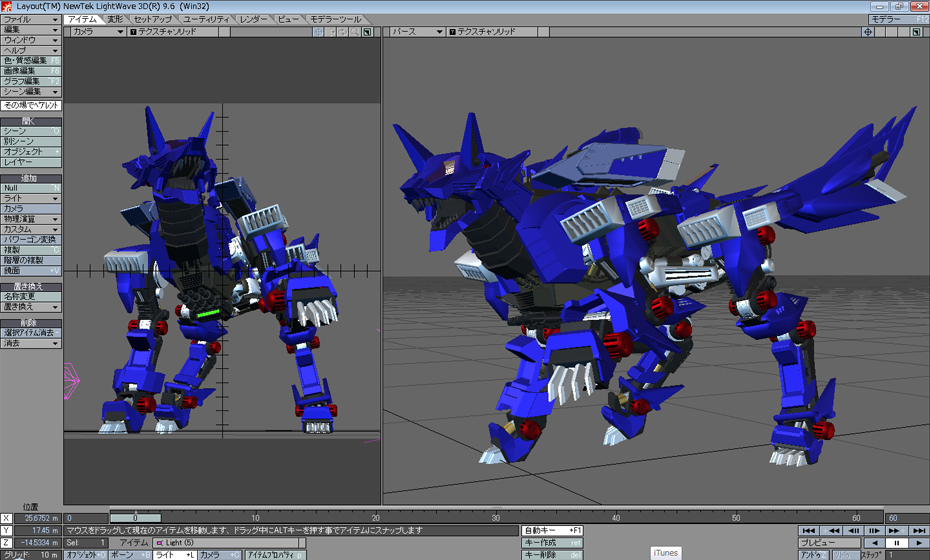930x560 pixels.
Task: Open テクスチャソリッド display mode in left viewport
Action: (174, 31)
